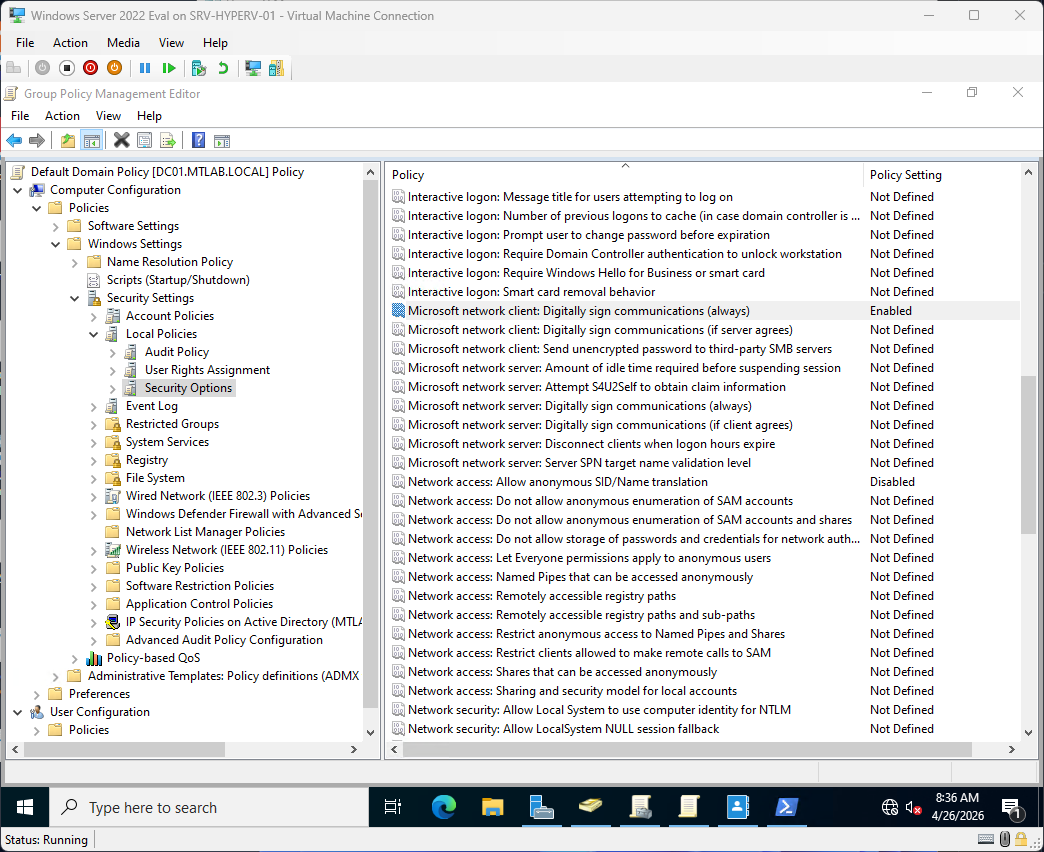
Task: Click the muted volume tray icon
Action: [x=914, y=808]
